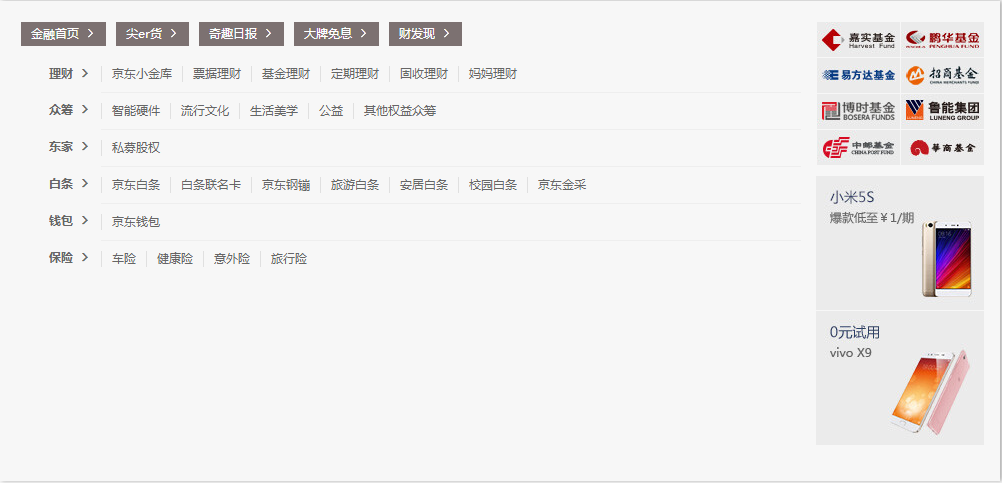The height and width of the screenshot is (483, 1002).
Task: Expand the 理财 category chevron
Action: tap(84, 73)
